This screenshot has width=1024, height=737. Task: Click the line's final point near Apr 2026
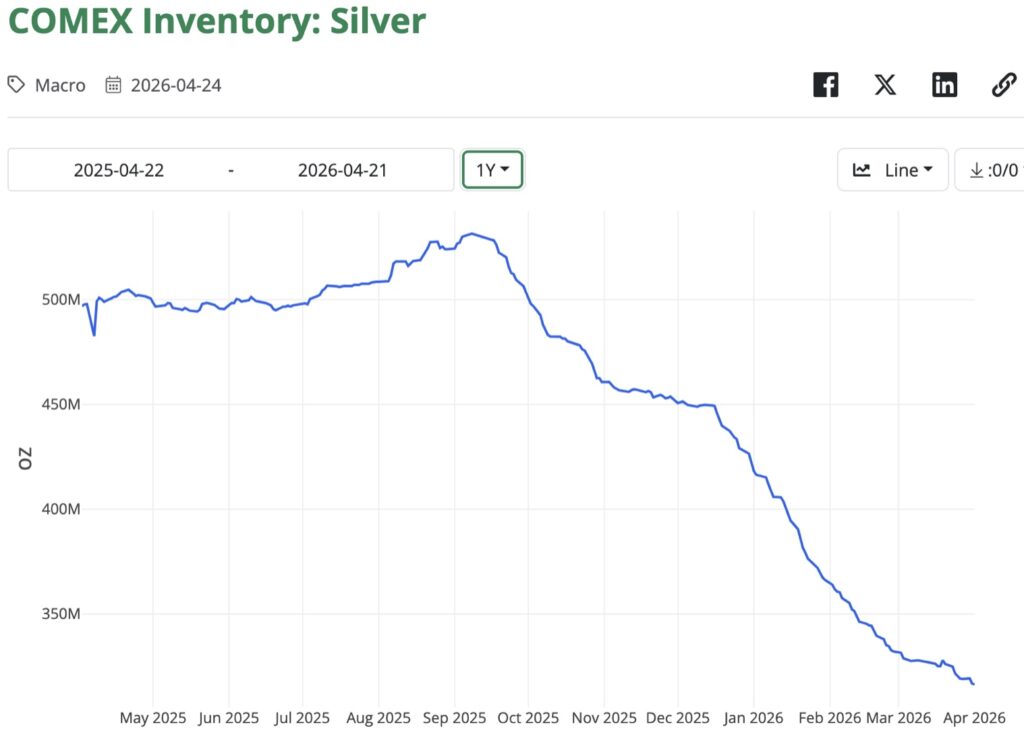[x=973, y=684]
